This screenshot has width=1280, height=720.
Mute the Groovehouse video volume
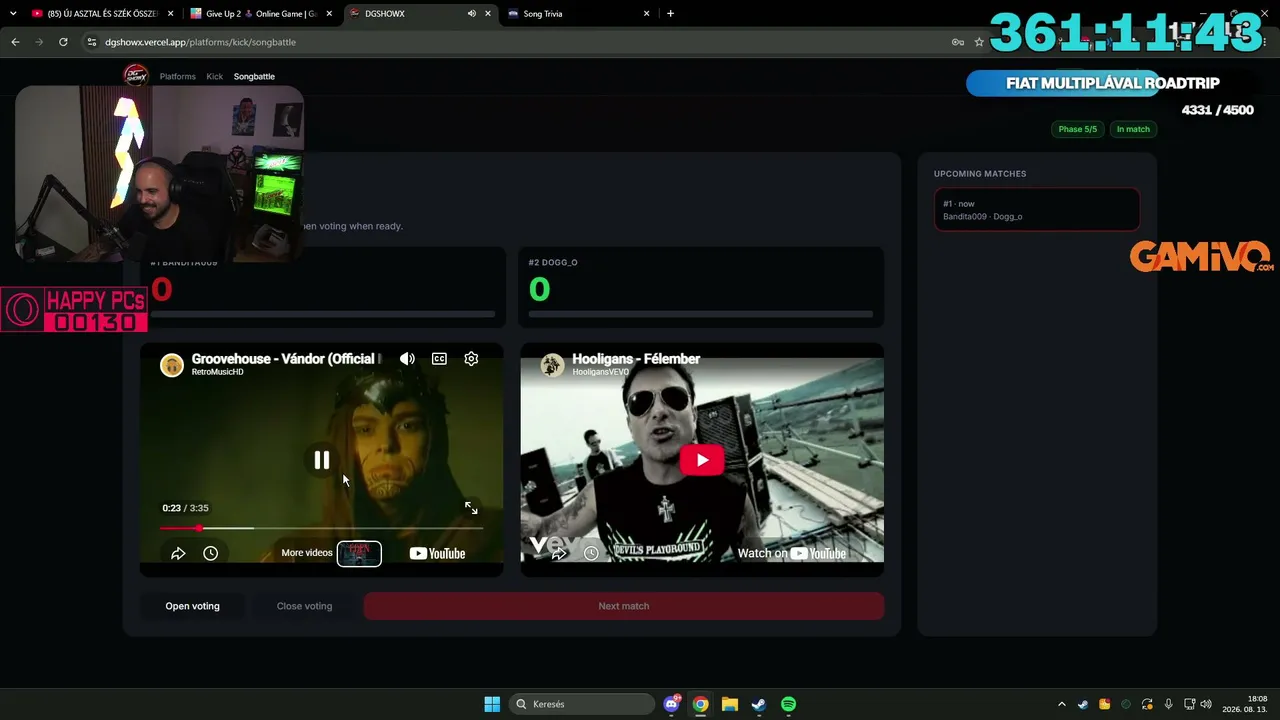[407, 359]
